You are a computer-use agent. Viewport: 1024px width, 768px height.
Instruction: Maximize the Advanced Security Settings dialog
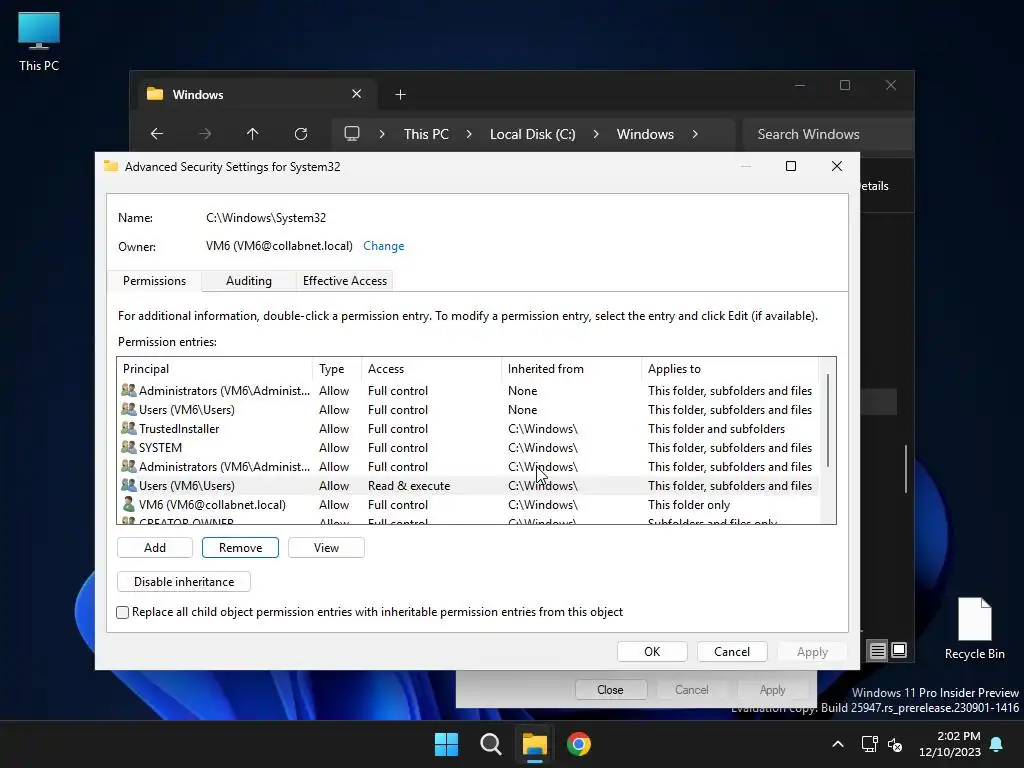tap(791, 167)
